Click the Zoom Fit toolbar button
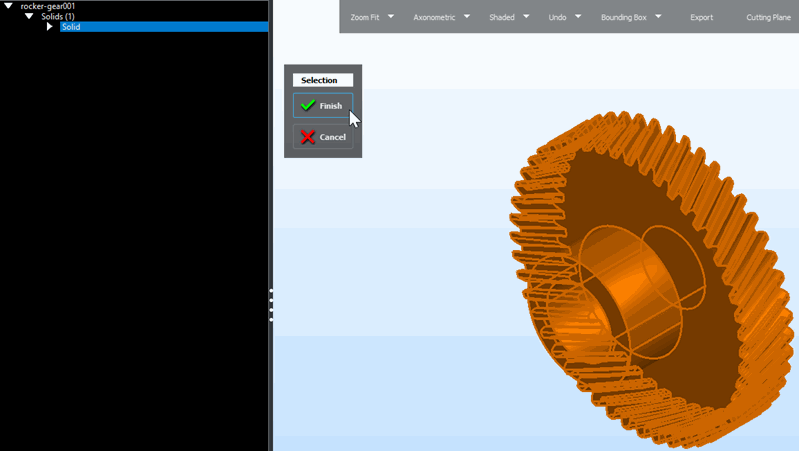 [365, 17]
